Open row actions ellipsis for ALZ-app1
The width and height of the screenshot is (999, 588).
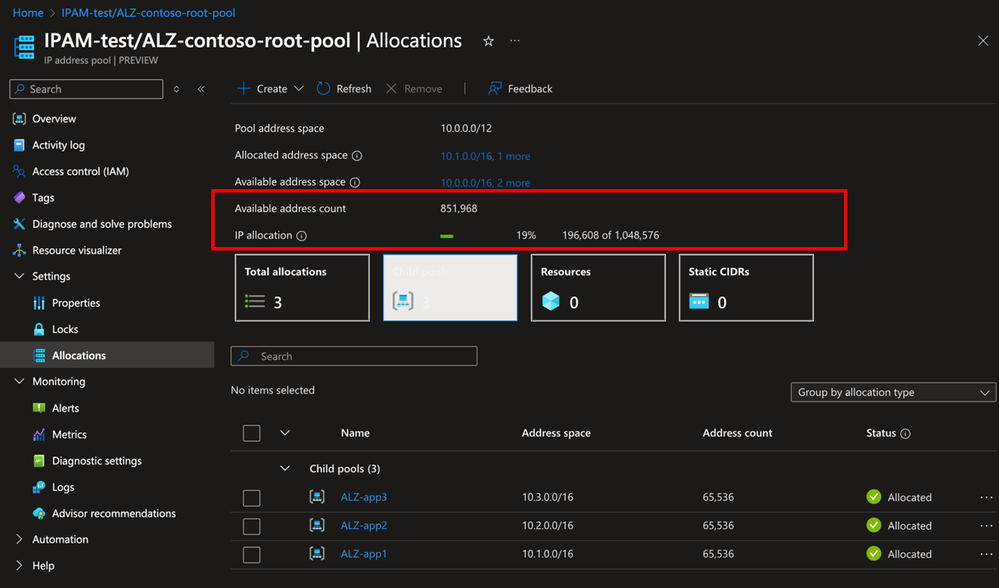pos(986,554)
